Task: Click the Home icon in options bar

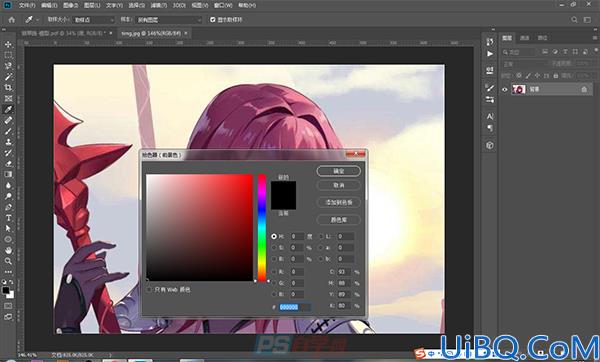Action: 12,20
